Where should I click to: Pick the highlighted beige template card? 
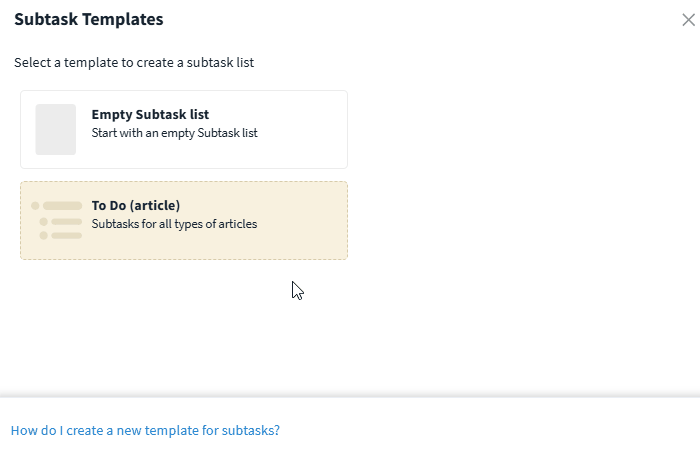point(184,220)
